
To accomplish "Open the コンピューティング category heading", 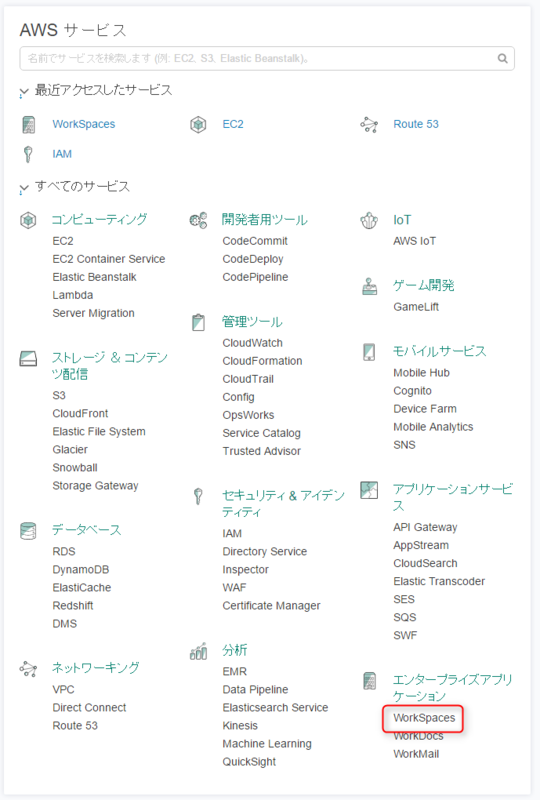I will click(100, 220).
